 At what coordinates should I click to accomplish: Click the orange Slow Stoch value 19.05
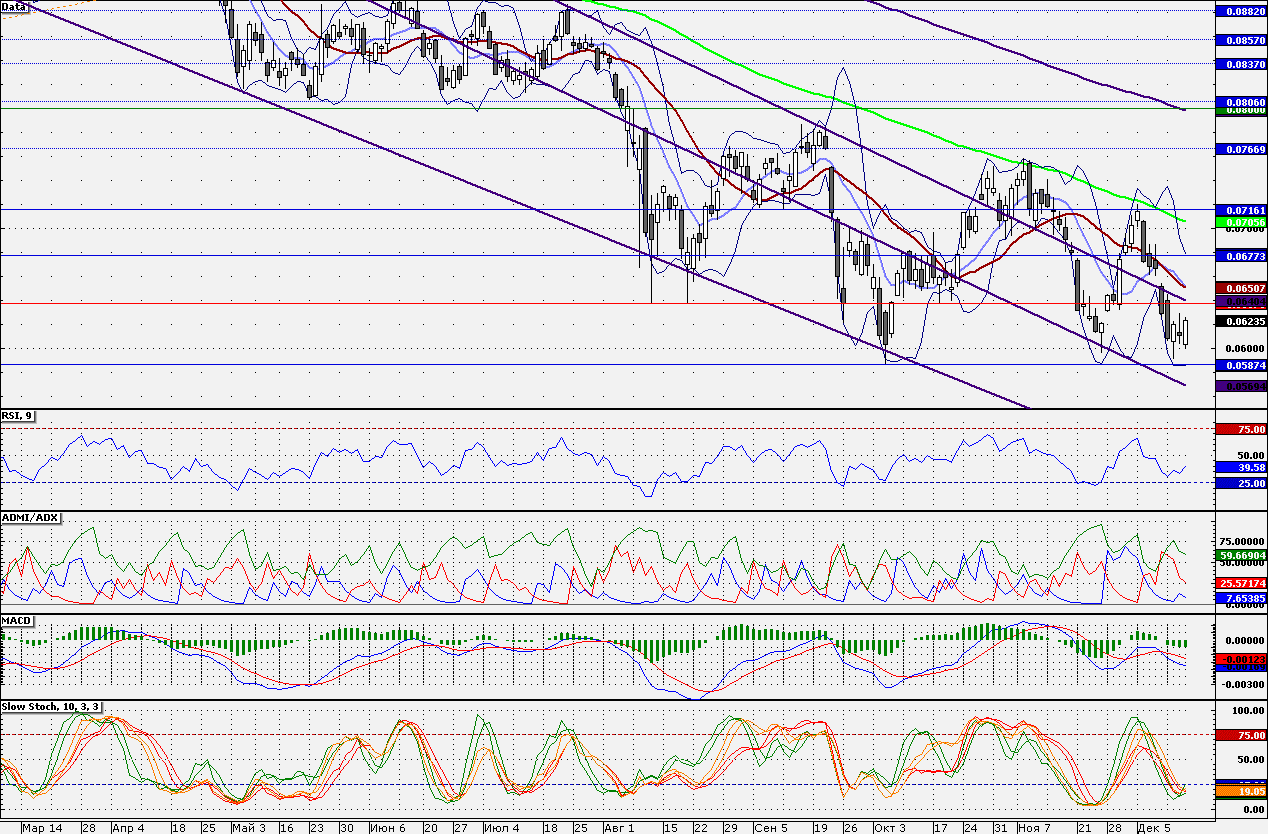coord(1240,791)
